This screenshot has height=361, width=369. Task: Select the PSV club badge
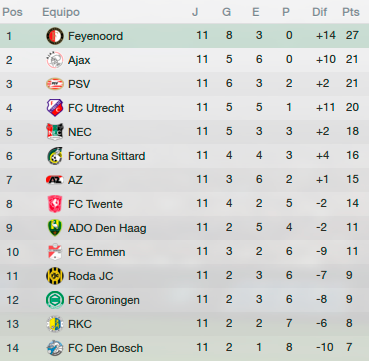55,84
